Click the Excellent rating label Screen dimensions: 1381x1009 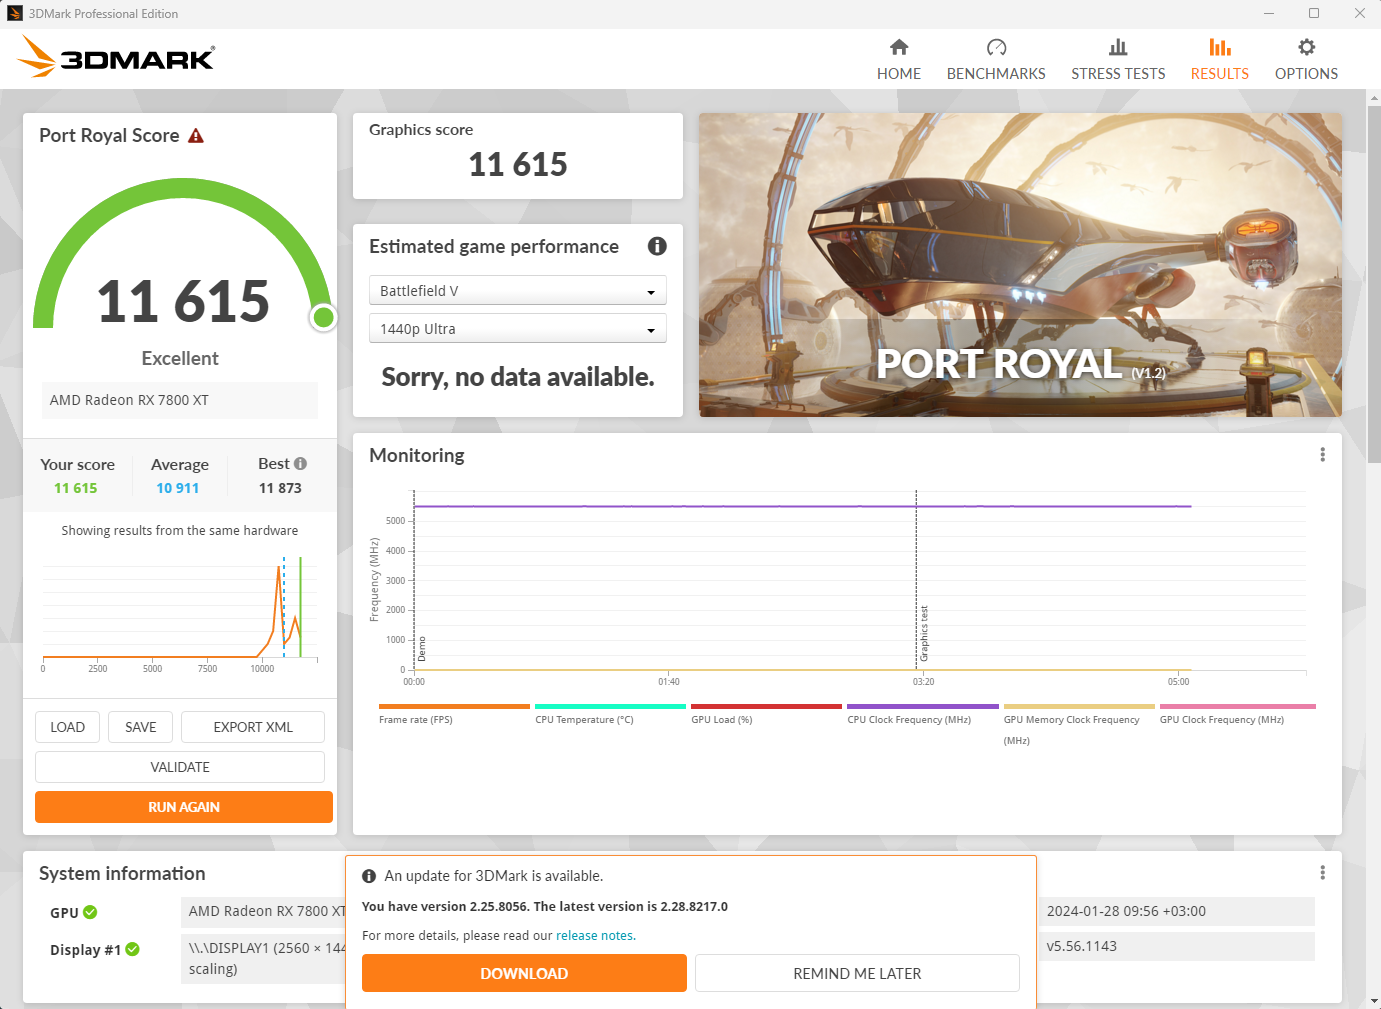point(180,358)
